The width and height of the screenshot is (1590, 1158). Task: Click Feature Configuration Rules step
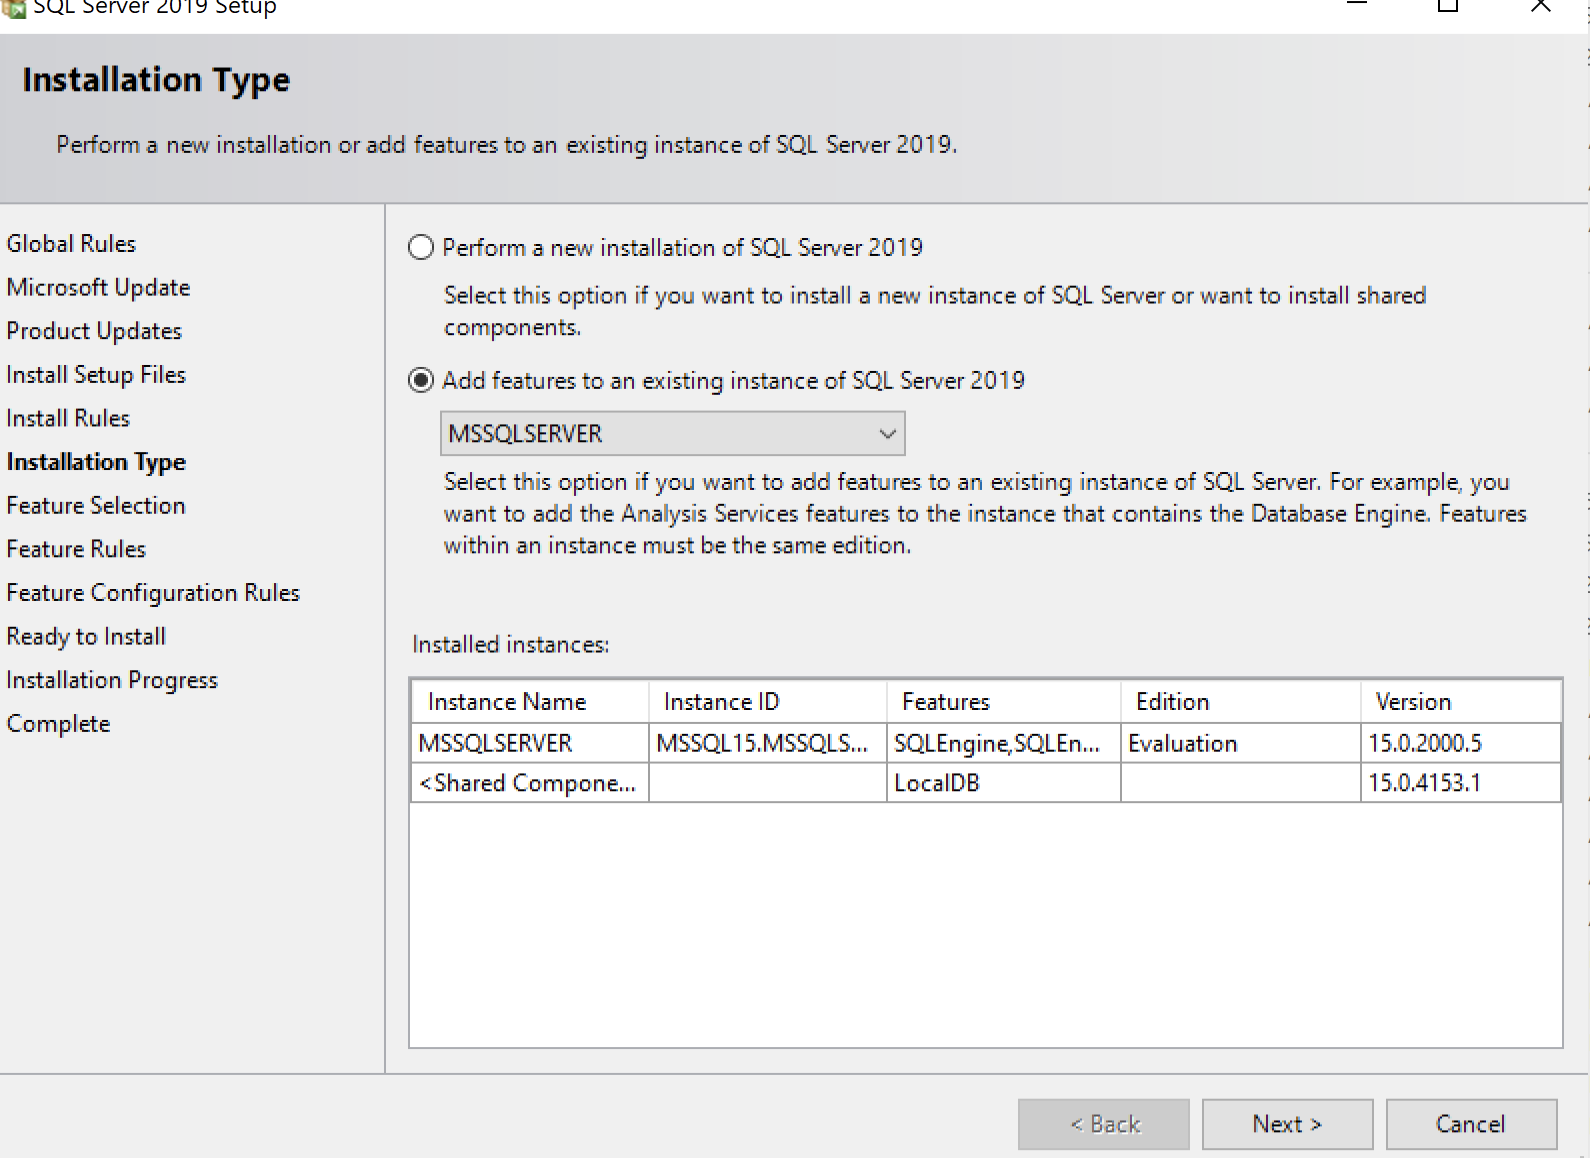153,593
